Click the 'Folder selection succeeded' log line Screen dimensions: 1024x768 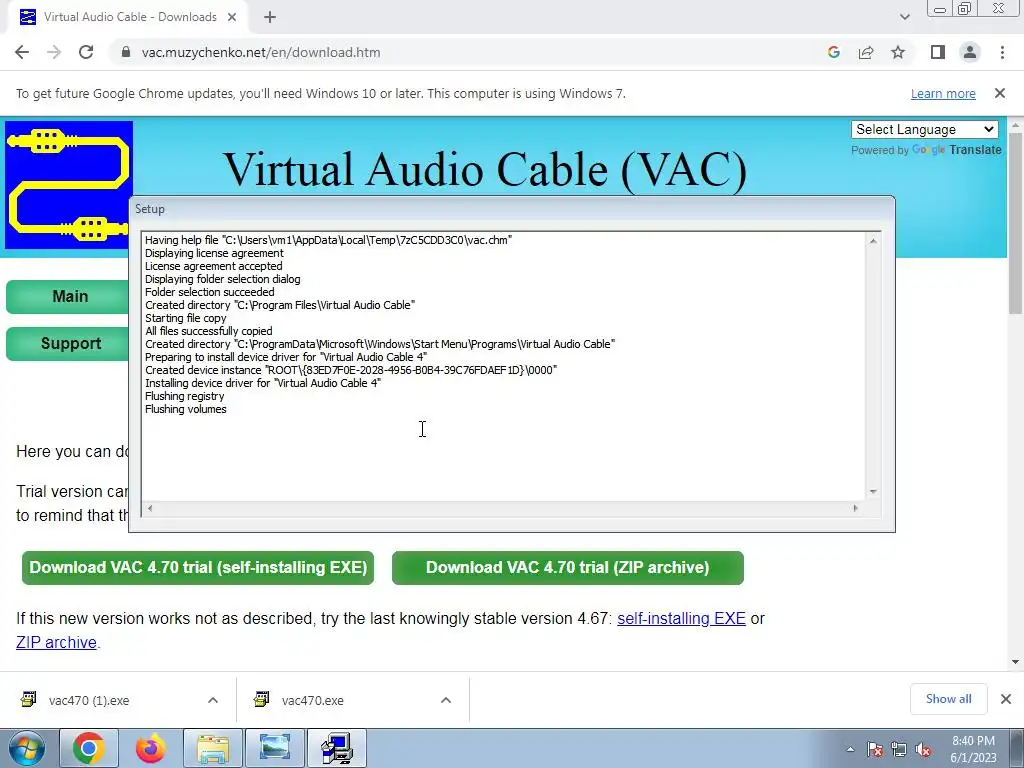click(x=210, y=293)
